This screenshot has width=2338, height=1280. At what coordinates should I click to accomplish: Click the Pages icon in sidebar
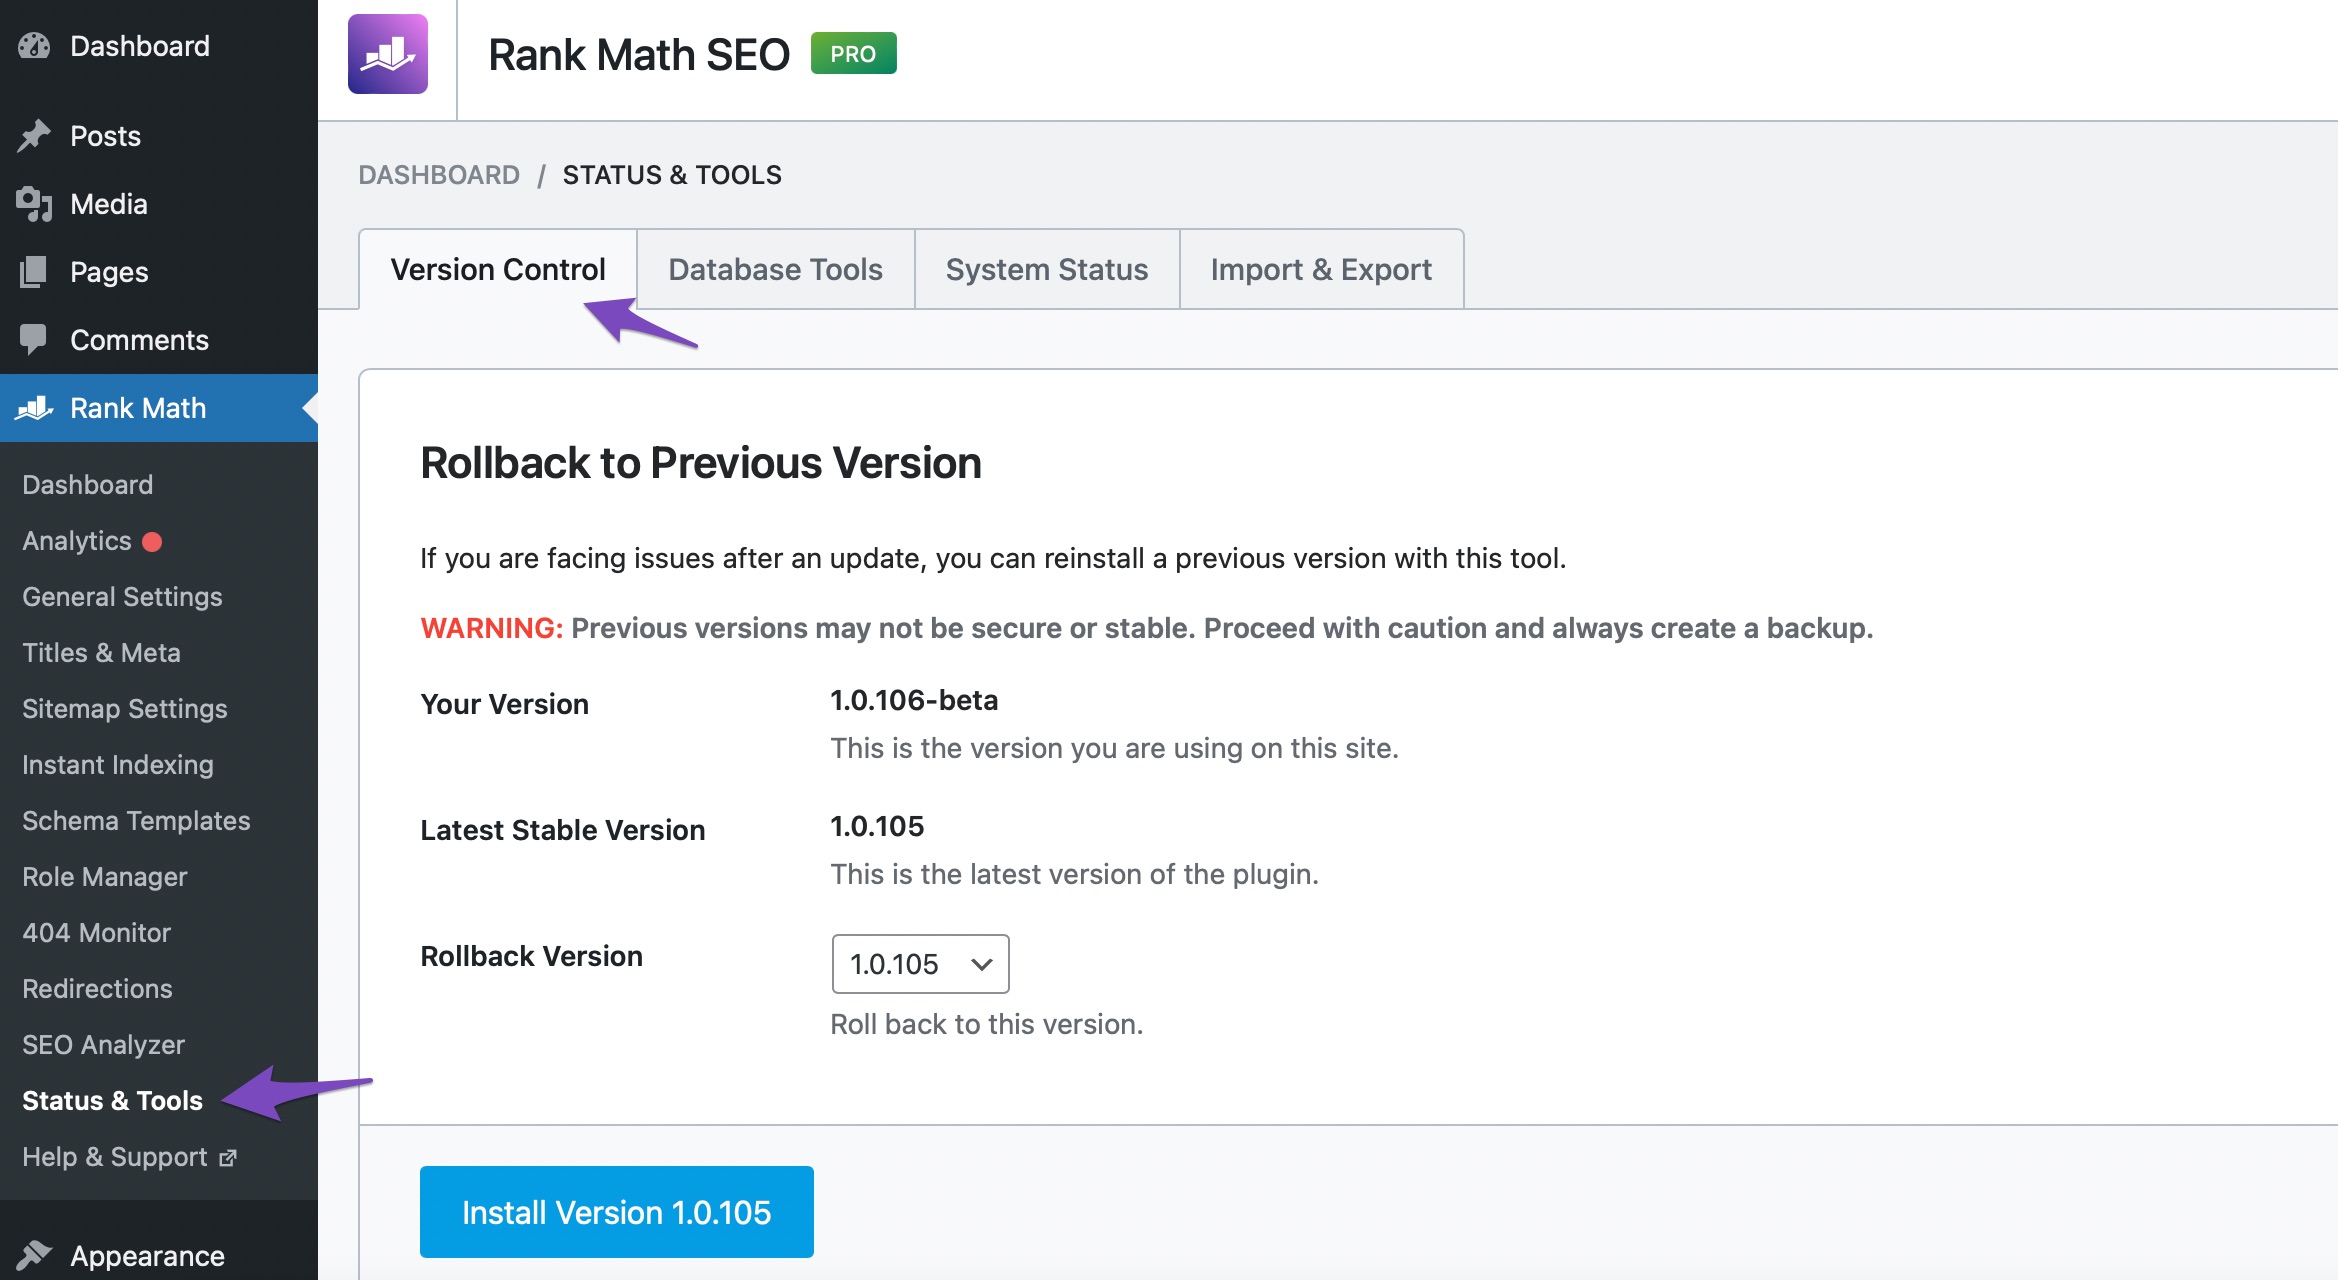[34, 272]
